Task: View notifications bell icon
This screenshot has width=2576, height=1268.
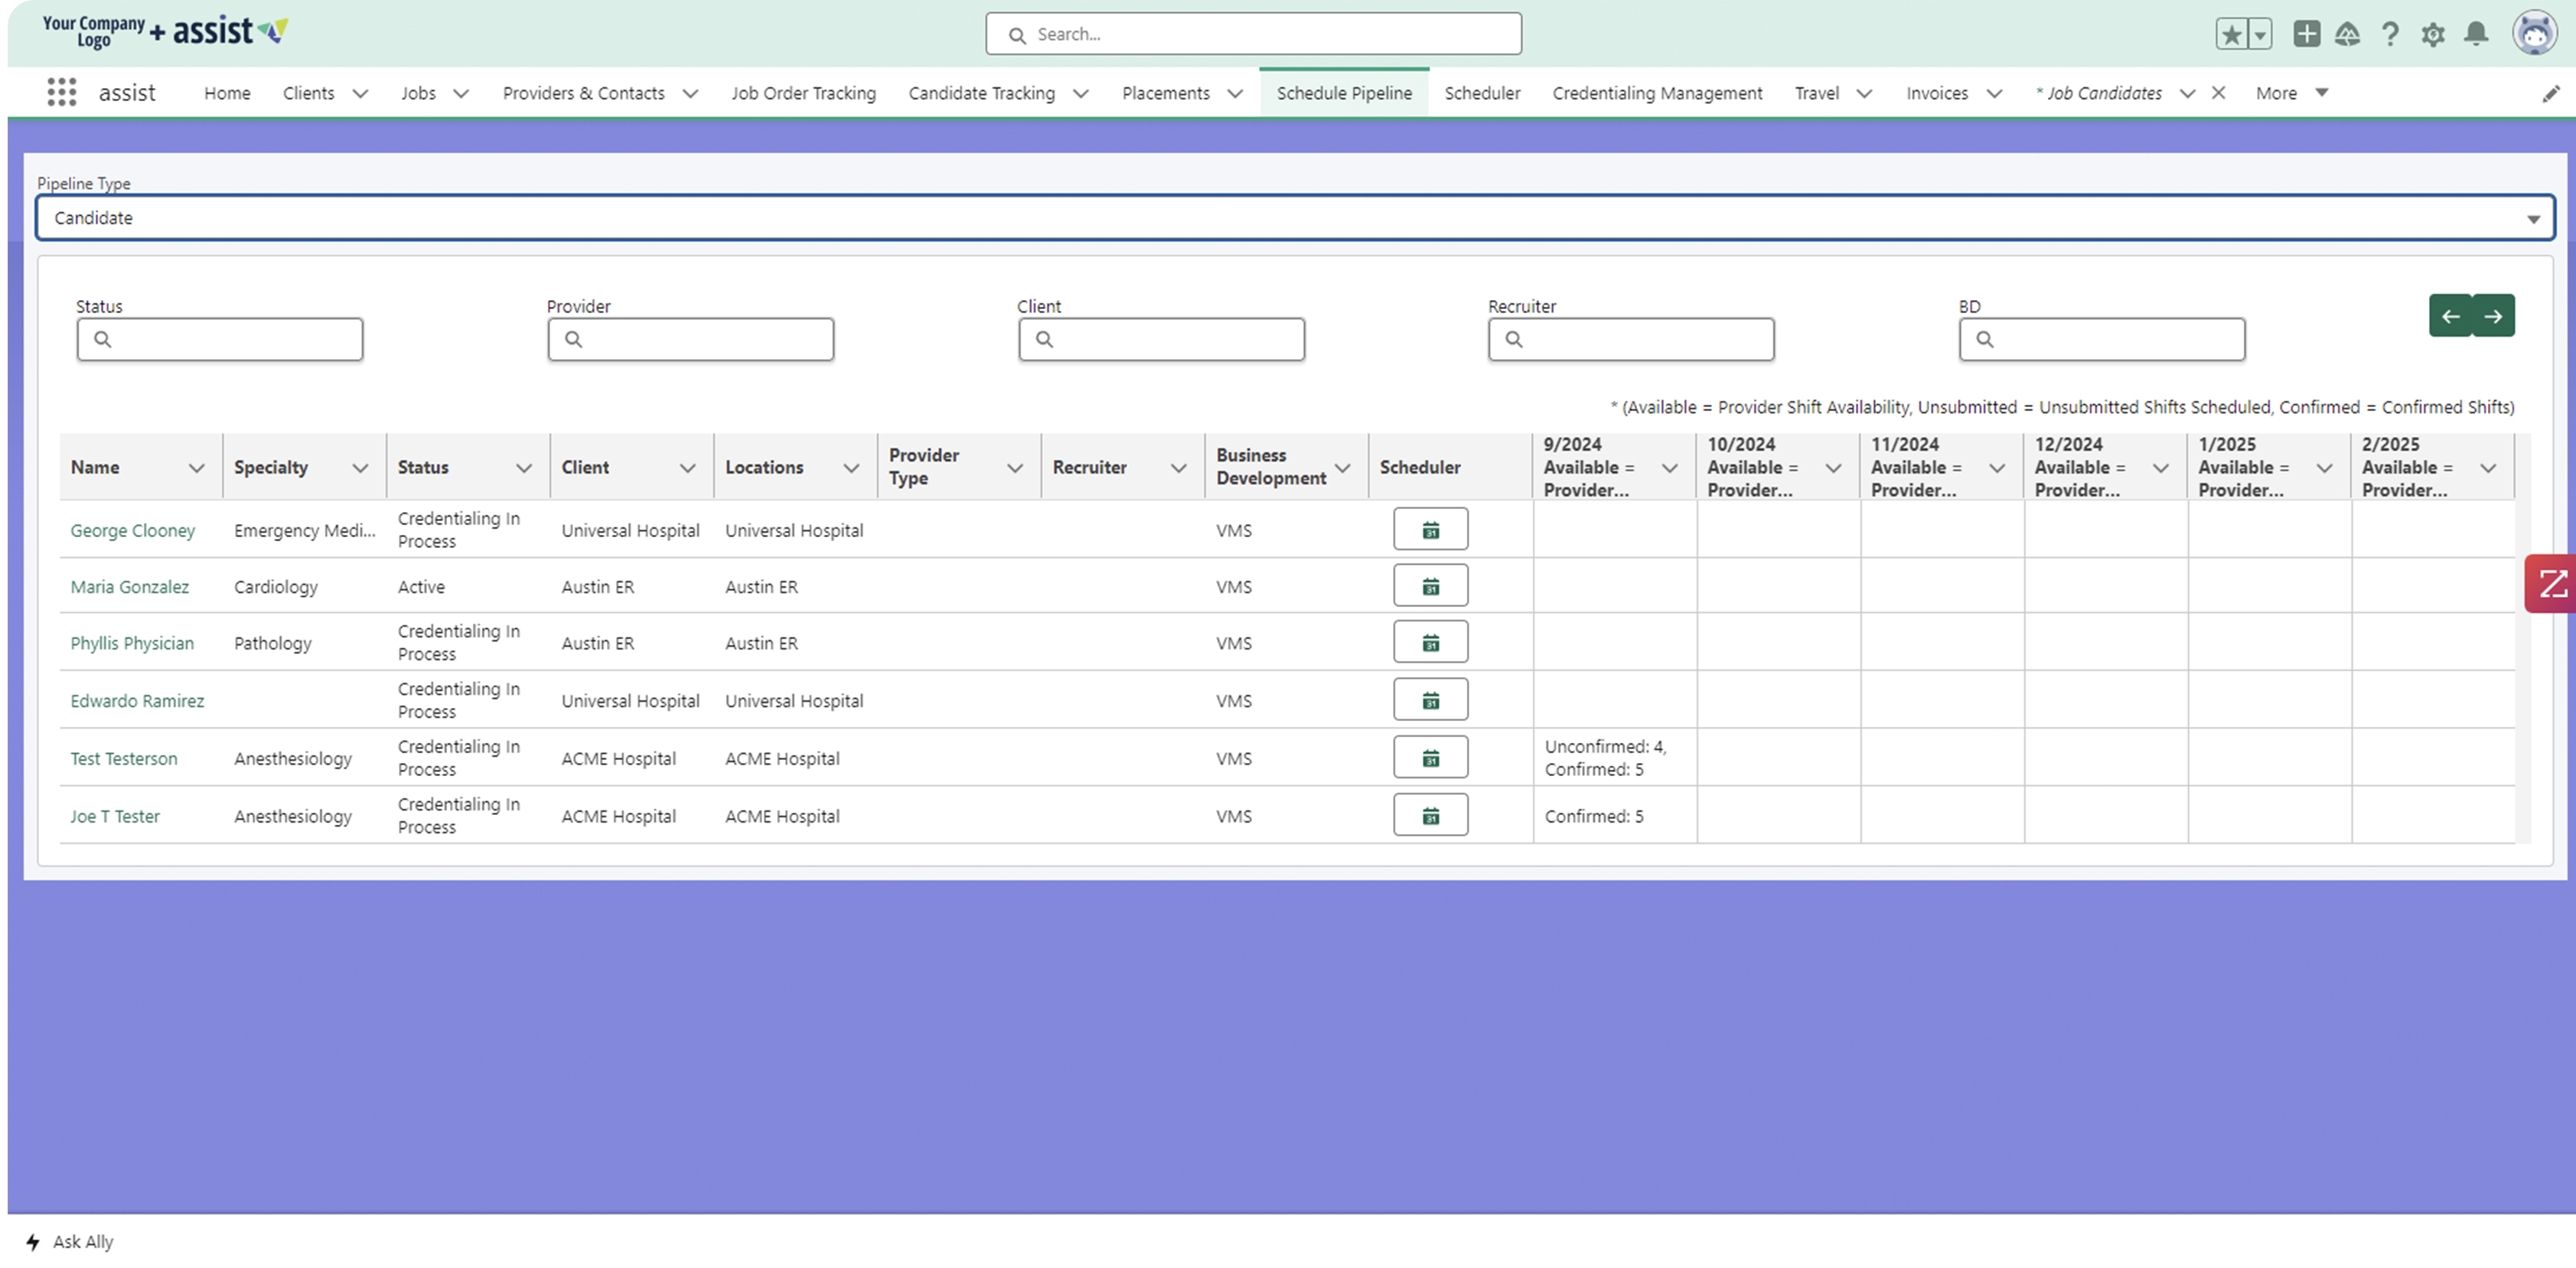Action: point(2476,34)
